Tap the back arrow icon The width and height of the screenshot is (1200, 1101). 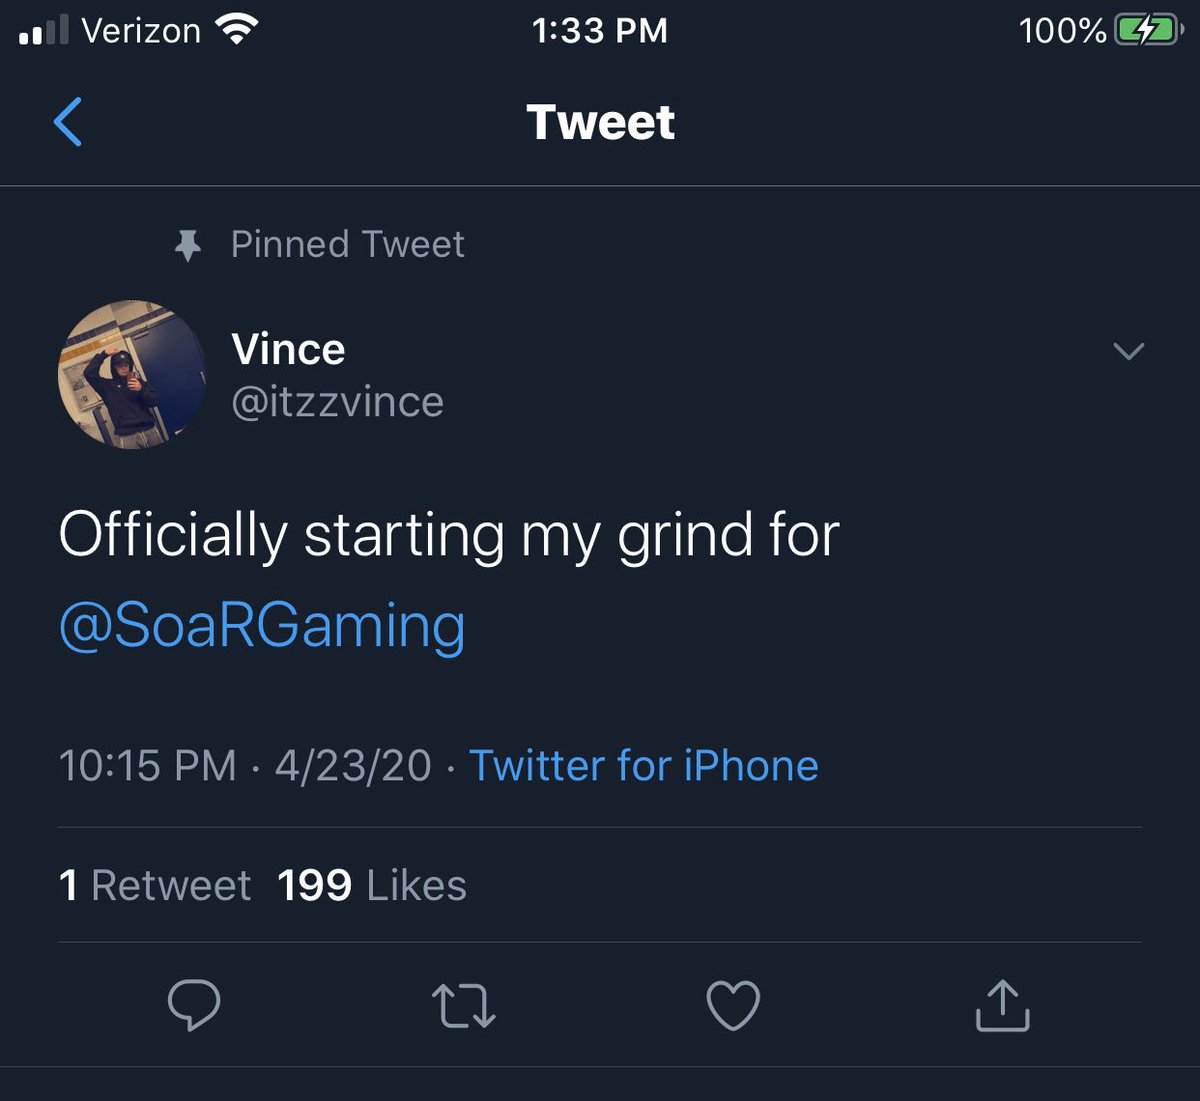pyautogui.click(x=68, y=122)
